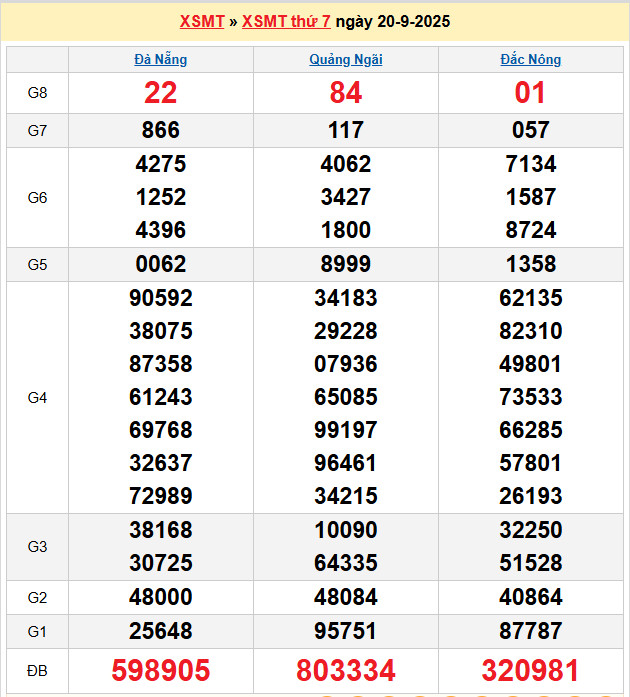Click the G5 result 8999
630x697 pixels.
(346, 264)
